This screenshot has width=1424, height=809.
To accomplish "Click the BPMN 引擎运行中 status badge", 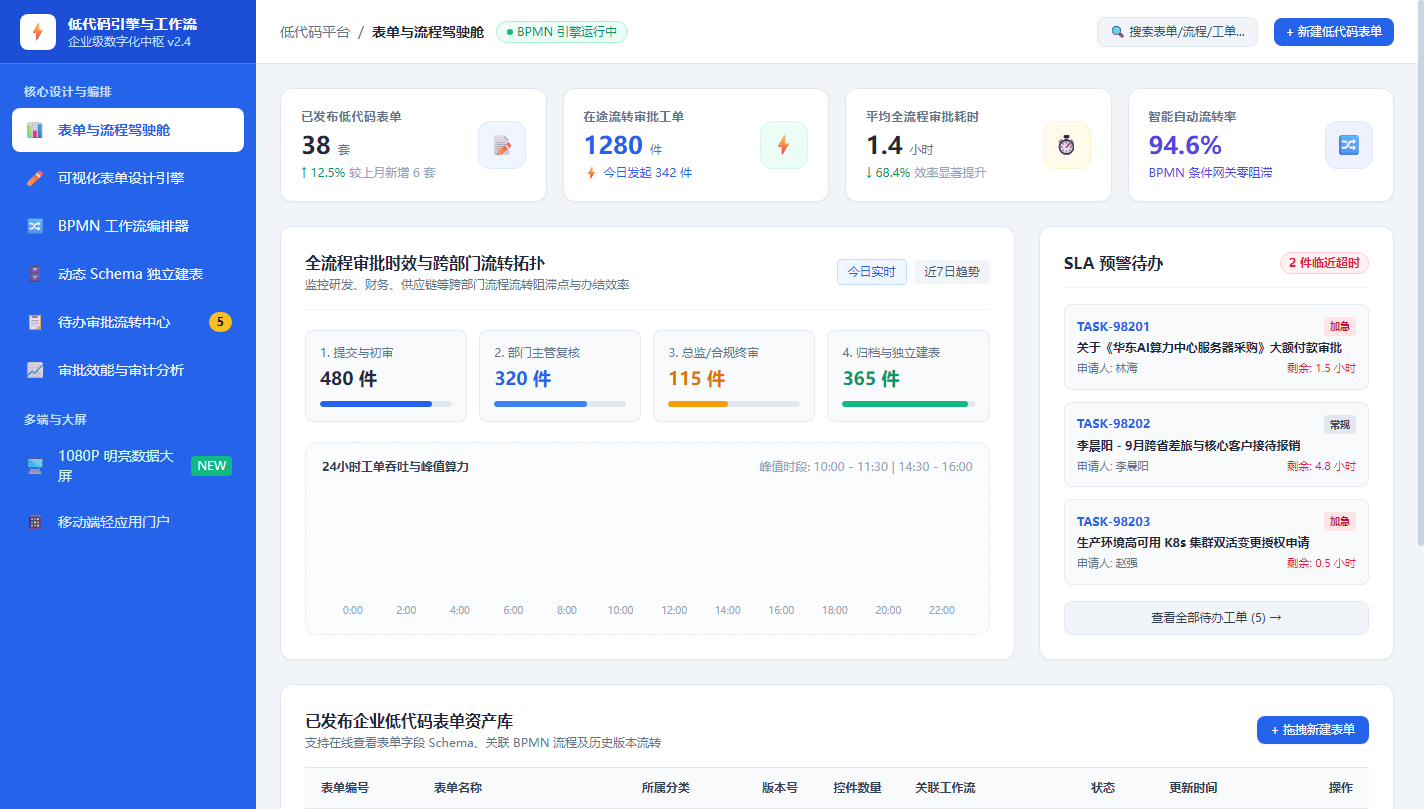I will pyautogui.click(x=562, y=32).
